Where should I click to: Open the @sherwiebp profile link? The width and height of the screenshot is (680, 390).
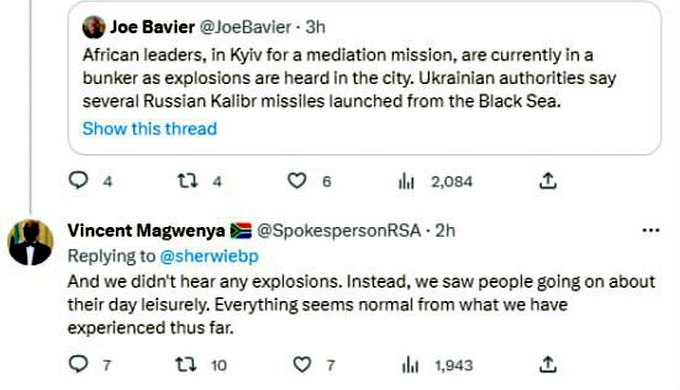[209, 256]
